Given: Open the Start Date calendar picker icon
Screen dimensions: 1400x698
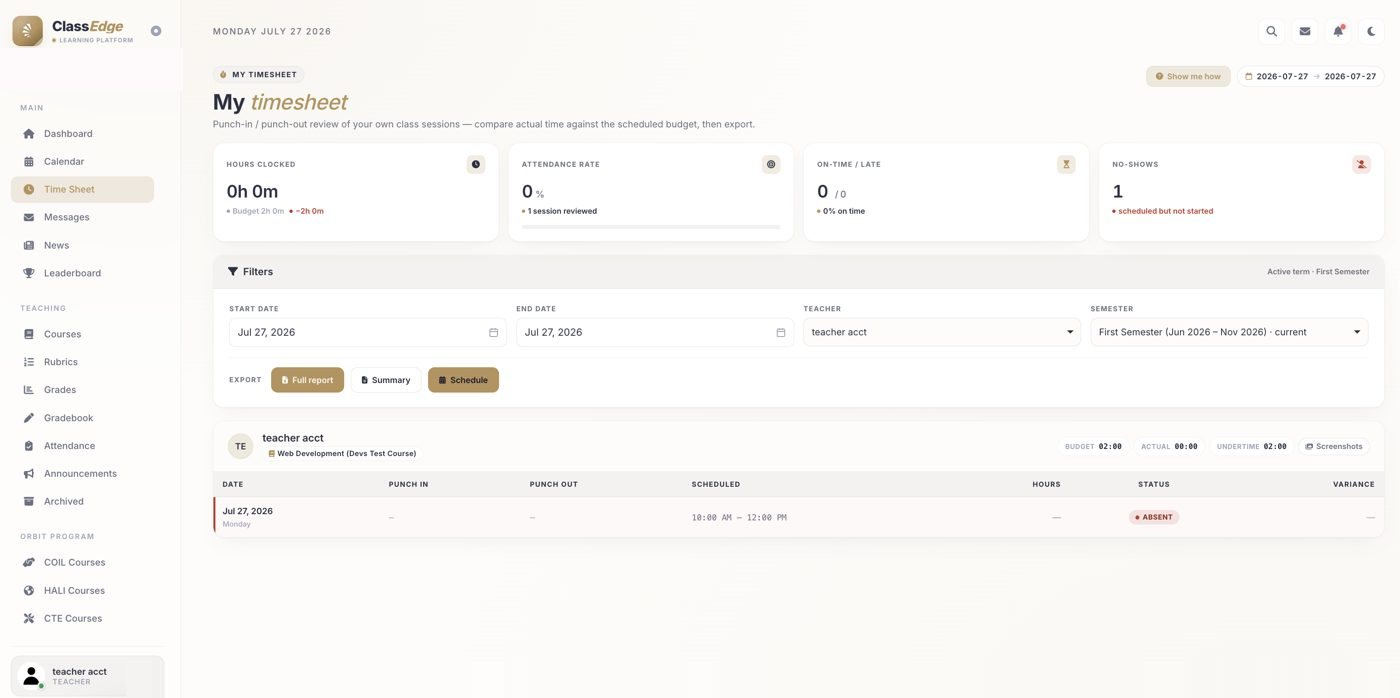Looking at the screenshot, I should pos(493,332).
